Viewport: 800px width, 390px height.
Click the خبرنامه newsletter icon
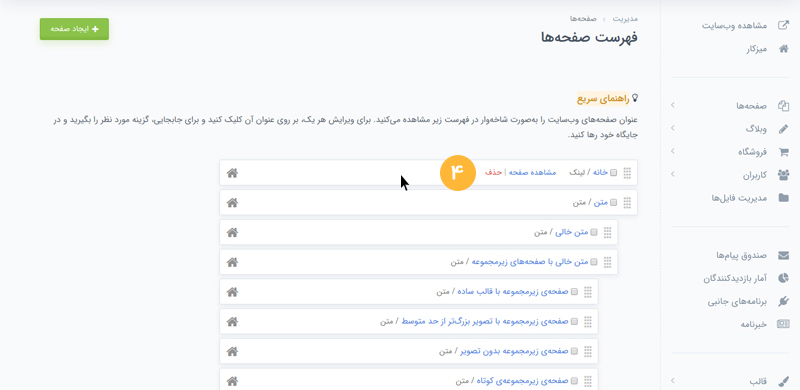point(783,324)
